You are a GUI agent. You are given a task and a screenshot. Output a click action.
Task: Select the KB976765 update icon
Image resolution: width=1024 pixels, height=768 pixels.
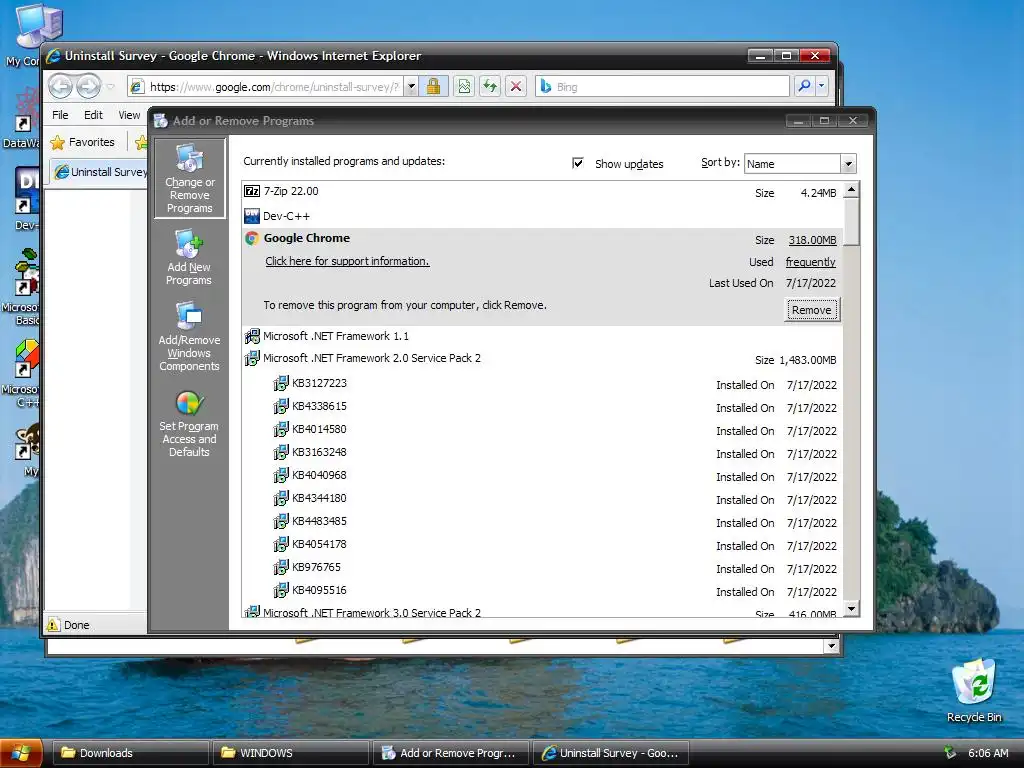pyautogui.click(x=281, y=567)
